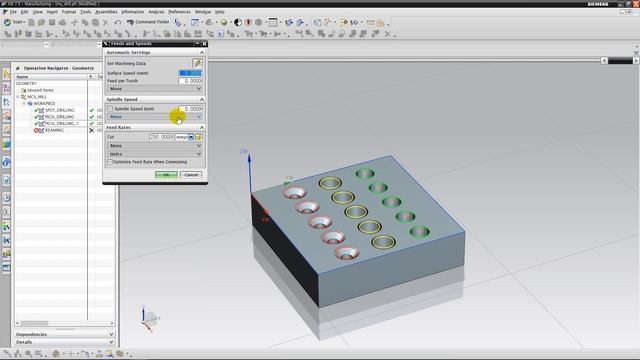Select the Unused Items node
This screenshot has height=360, width=640.
pyautogui.click(x=40, y=90)
